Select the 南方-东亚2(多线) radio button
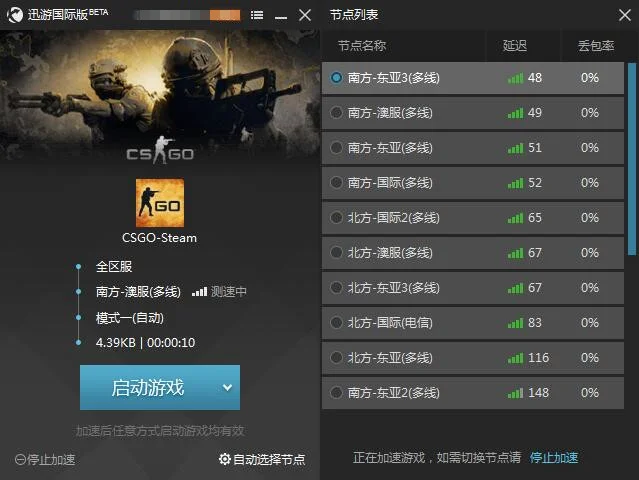The height and width of the screenshot is (480, 639). tap(336, 393)
